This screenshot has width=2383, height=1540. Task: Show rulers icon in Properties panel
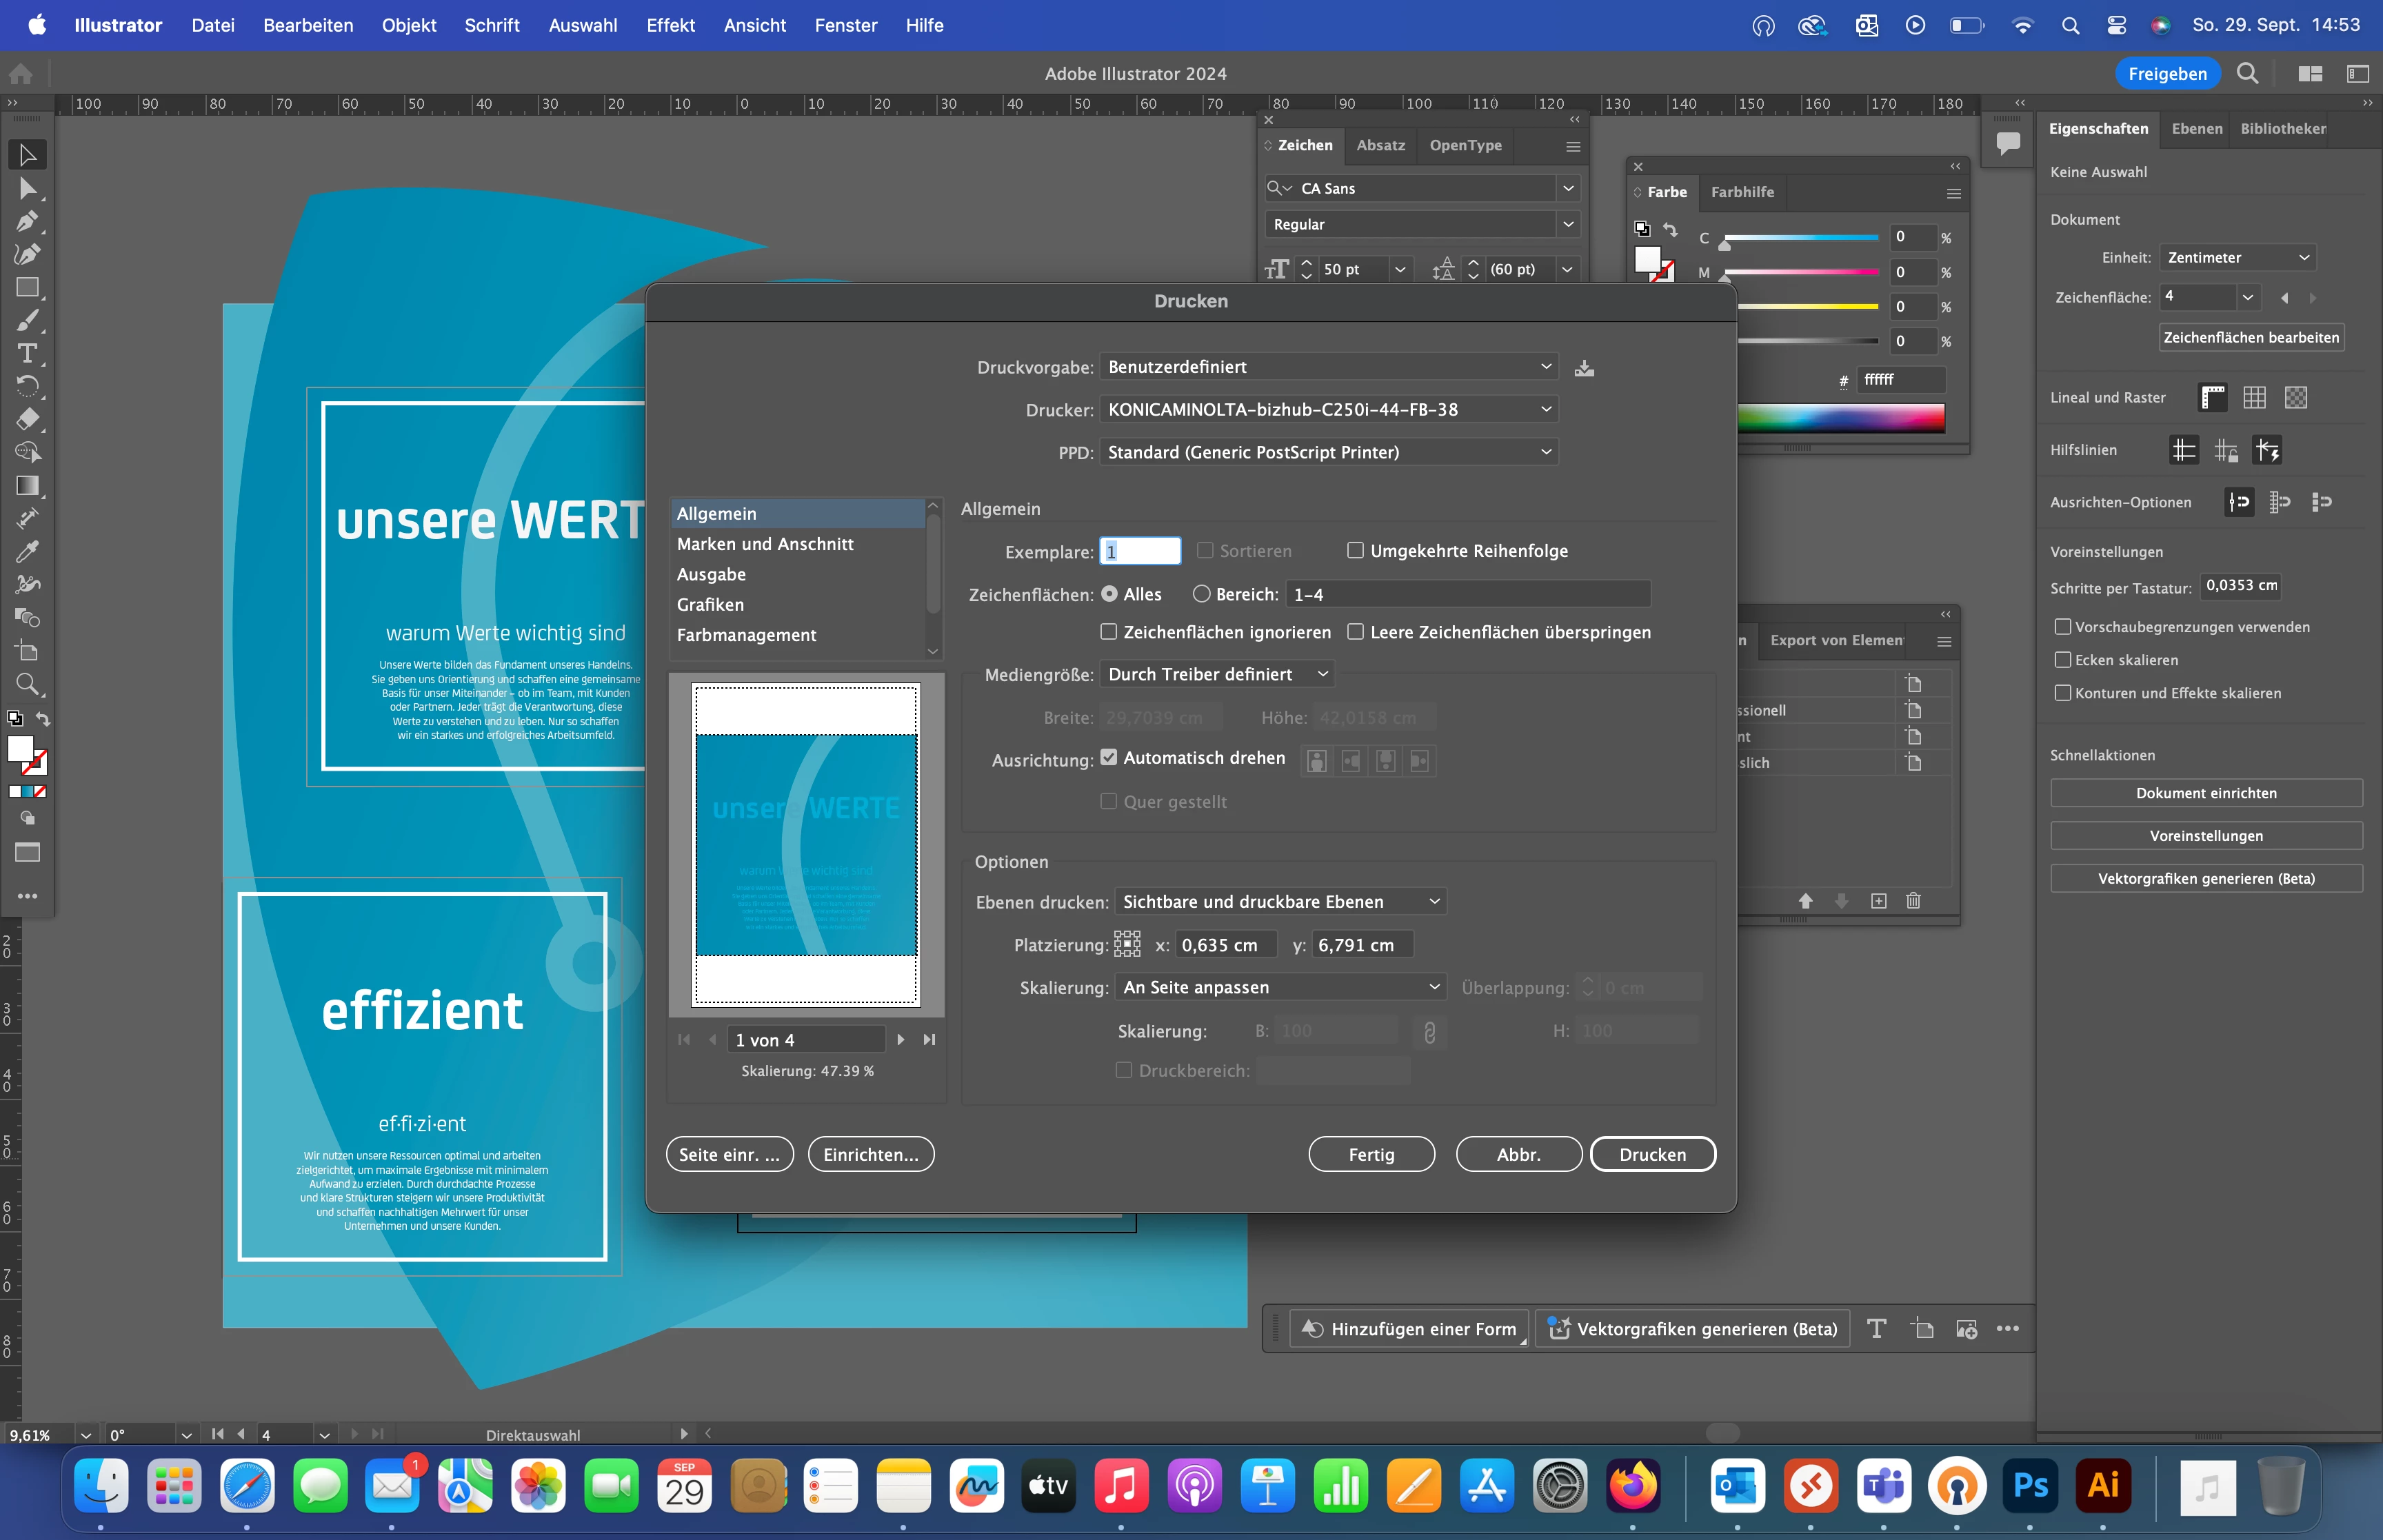[x=2212, y=398]
